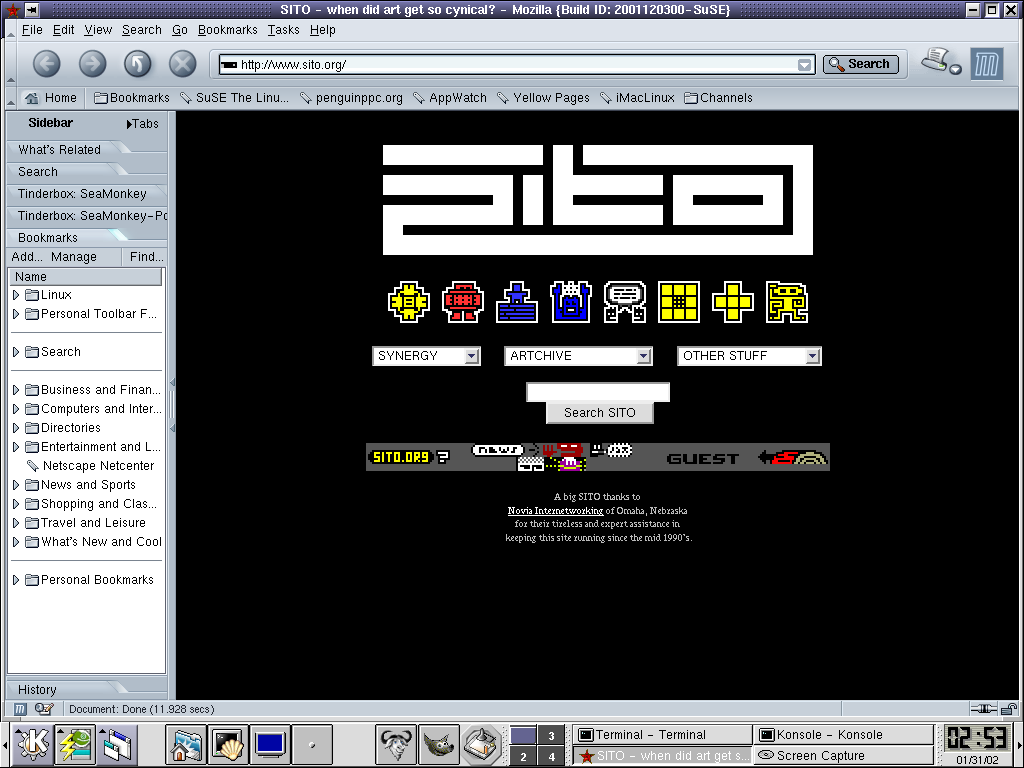Open the home folder taskbar icon

click(x=186, y=743)
